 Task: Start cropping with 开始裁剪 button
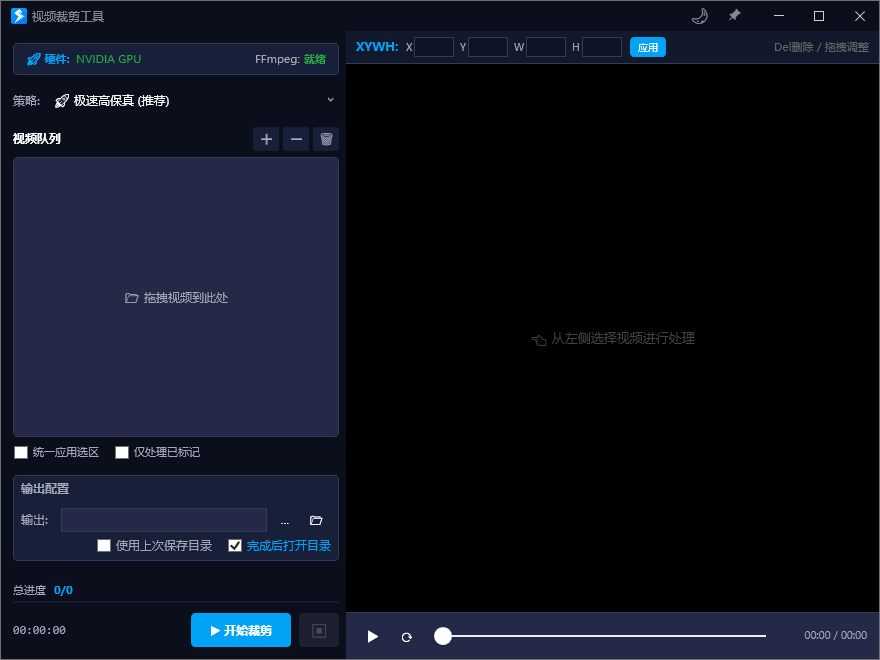(241, 630)
